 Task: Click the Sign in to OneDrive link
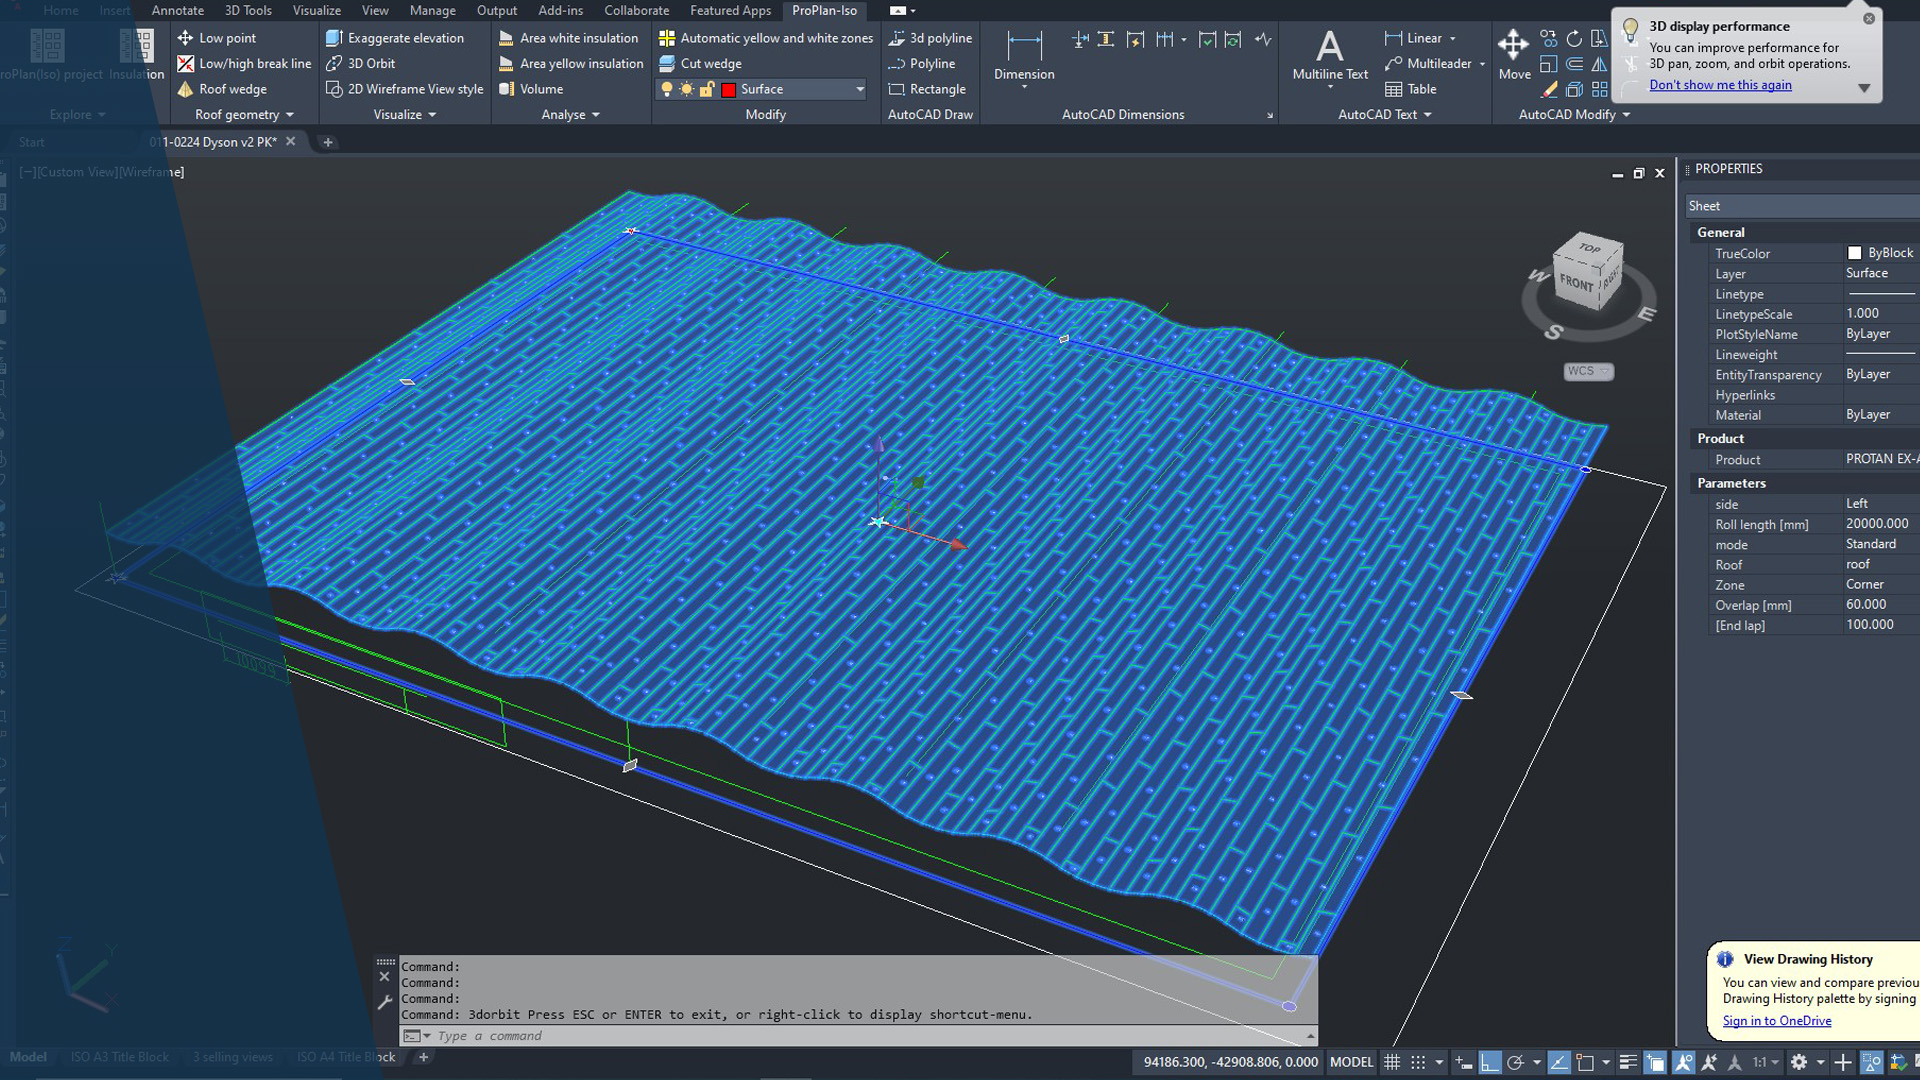(x=1776, y=1021)
